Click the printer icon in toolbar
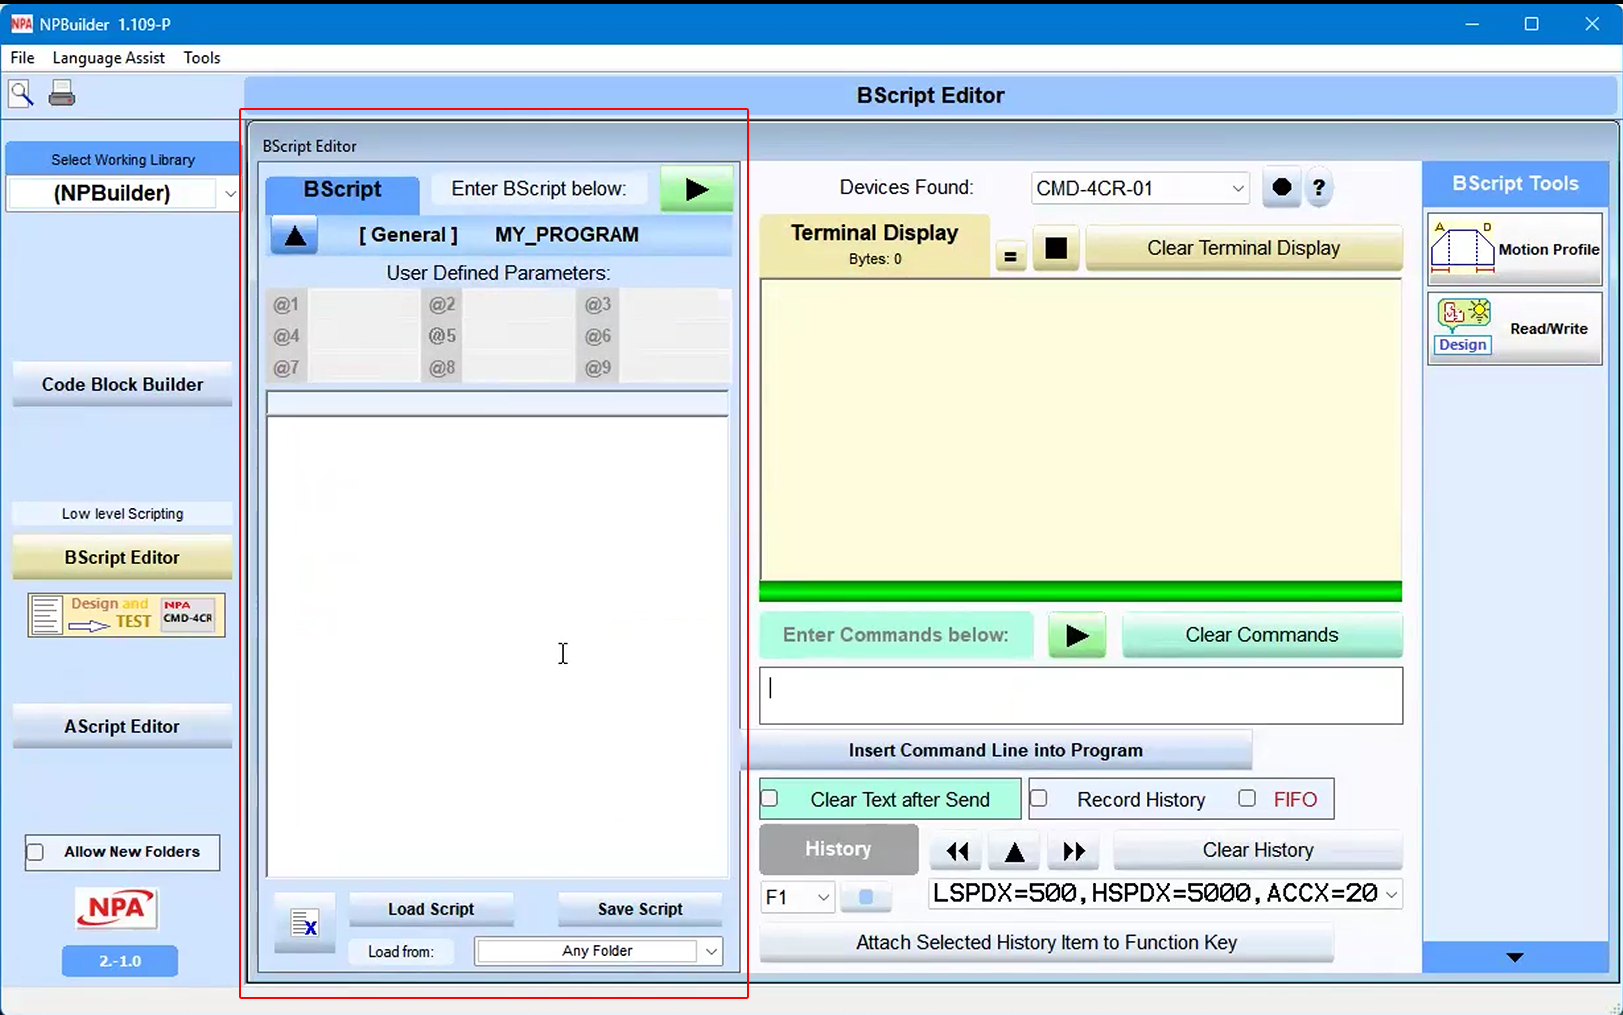The height and width of the screenshot is (1015, 1623). click(62, 93)
